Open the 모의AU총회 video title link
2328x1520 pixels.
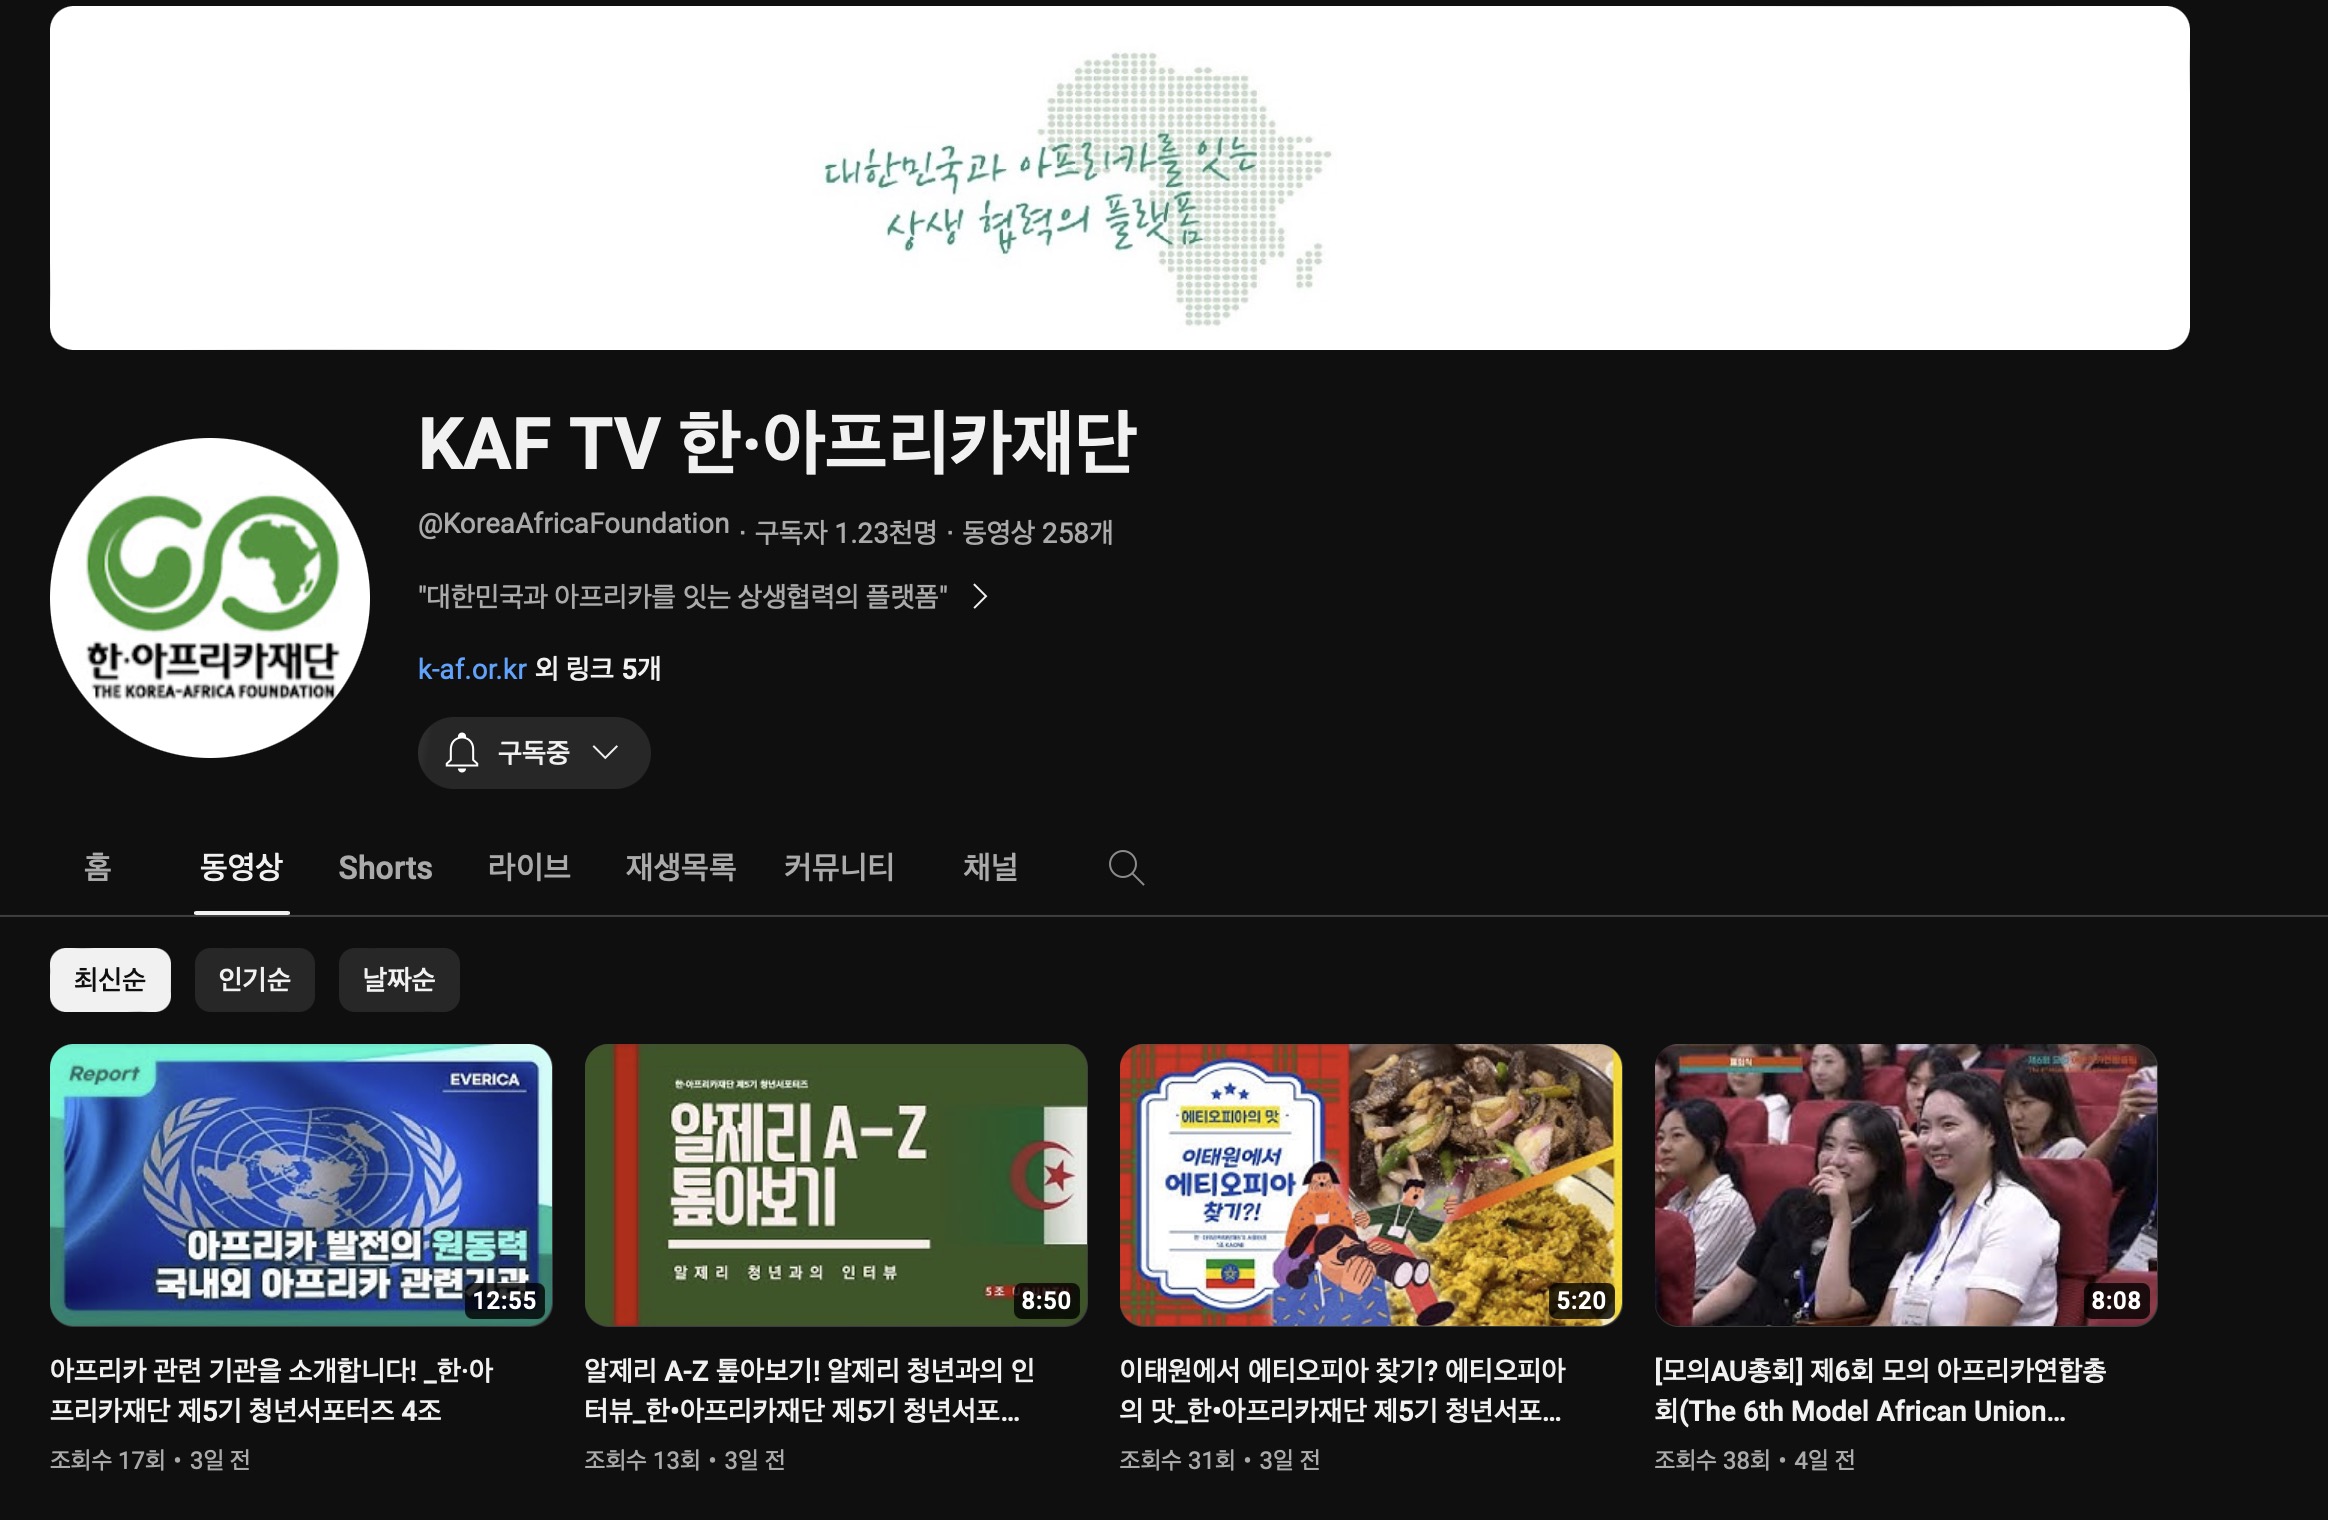[1880, 1390]
